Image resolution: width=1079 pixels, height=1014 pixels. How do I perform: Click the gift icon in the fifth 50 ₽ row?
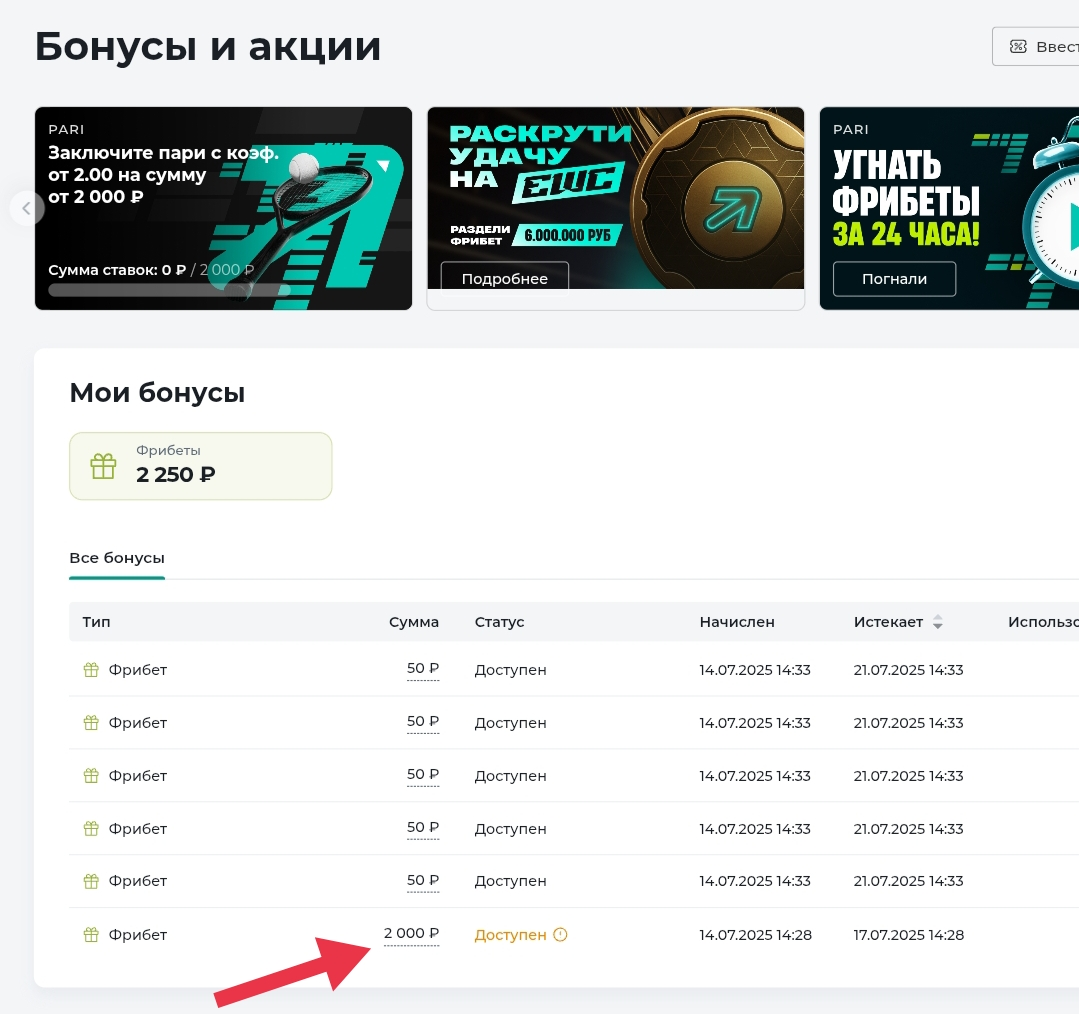[90, 880]
